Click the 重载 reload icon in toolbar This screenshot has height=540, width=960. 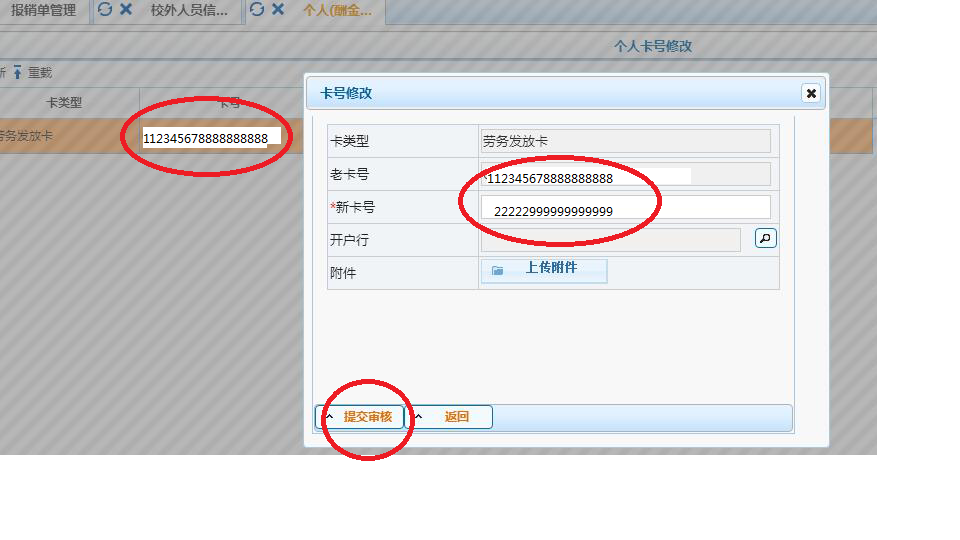pyautogui.click(x=17, y=73)
